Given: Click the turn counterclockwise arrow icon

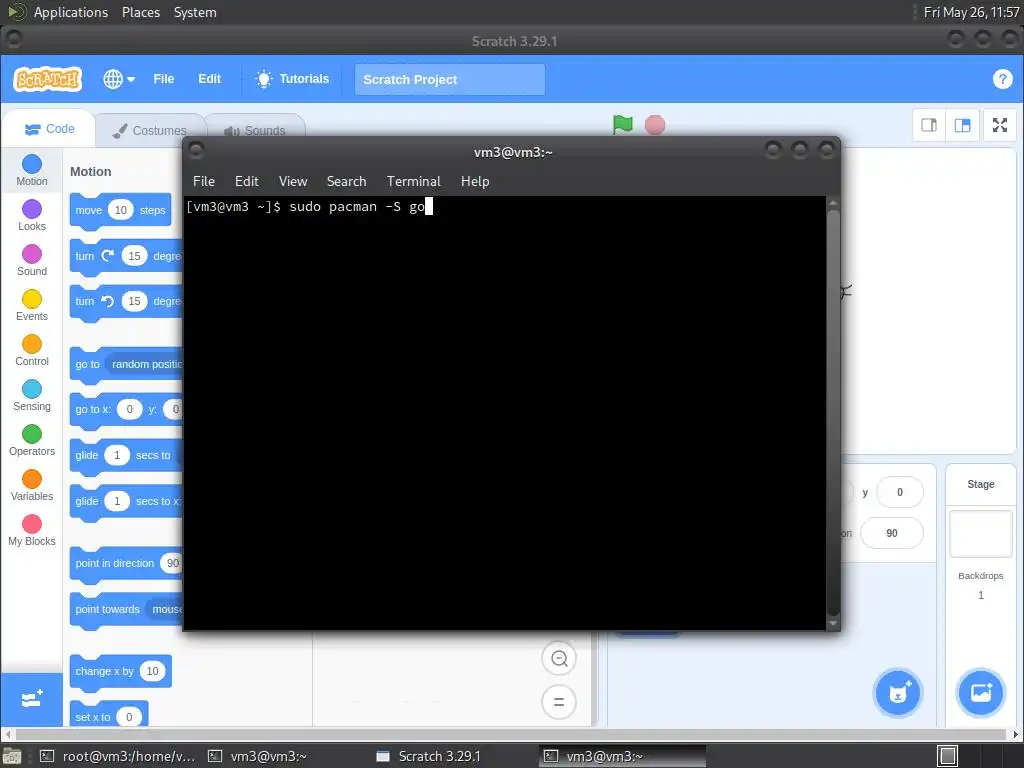Looking at the screenshot, I should 108,301.
